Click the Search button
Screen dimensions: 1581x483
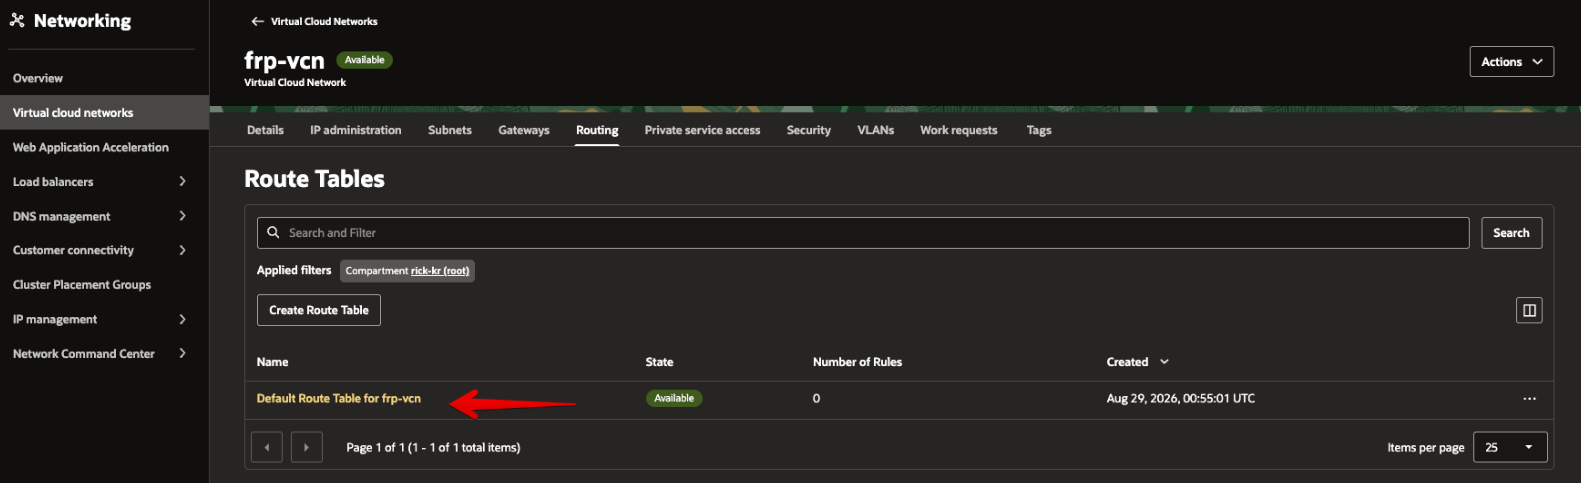[1511, 233]
